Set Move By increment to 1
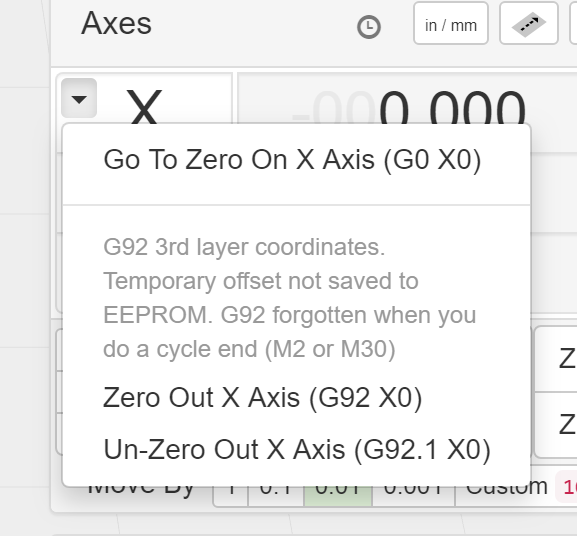This screenshot has width=577, height=536. [231, 491]
